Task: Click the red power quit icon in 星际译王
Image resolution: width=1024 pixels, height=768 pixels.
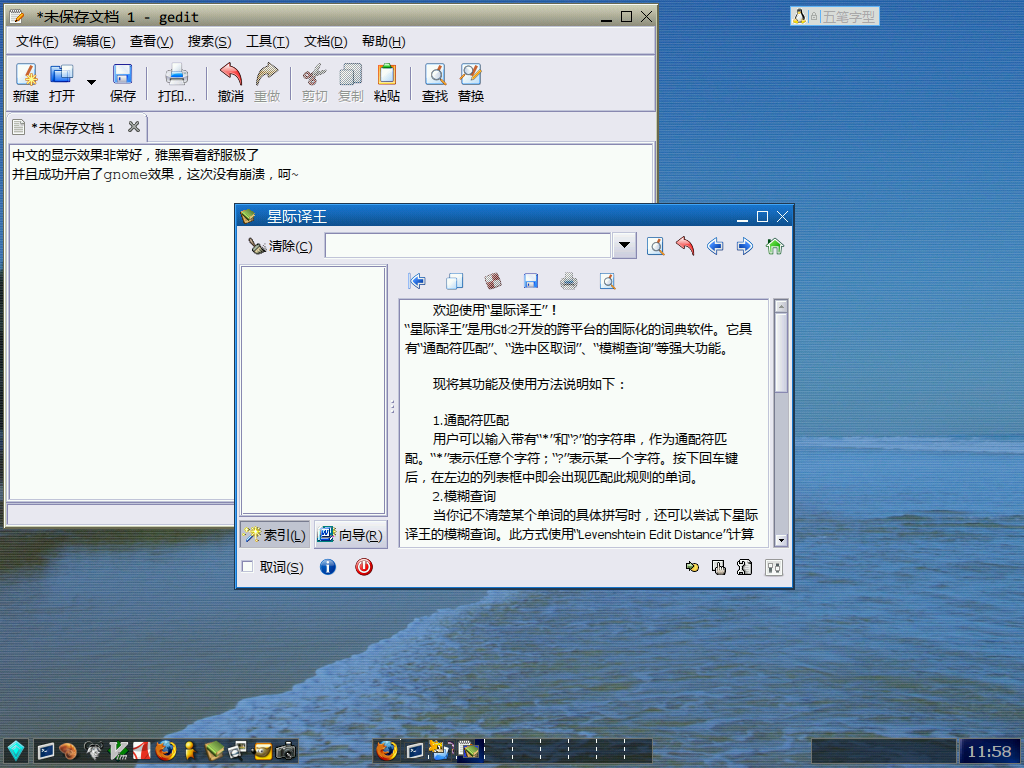Action: tap(364, 567)
